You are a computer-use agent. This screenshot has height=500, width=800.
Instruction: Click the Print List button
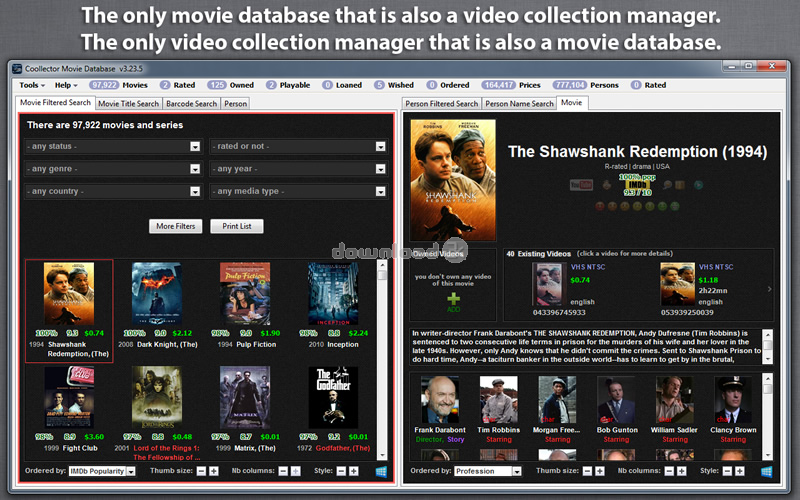237,226
